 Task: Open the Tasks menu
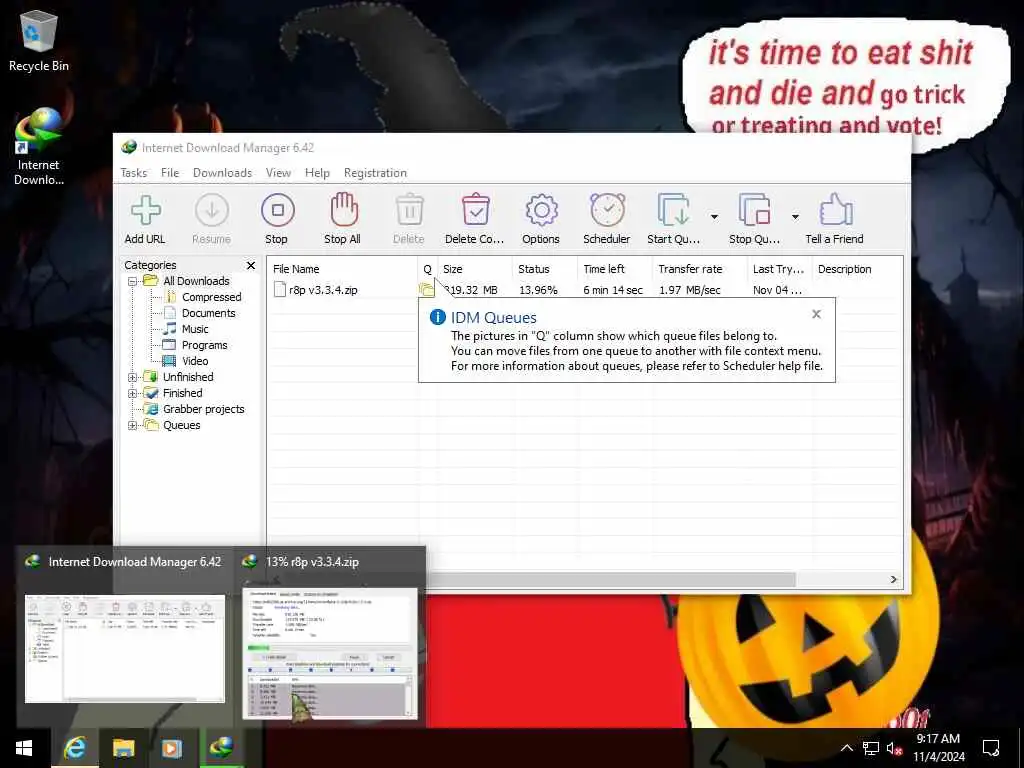click(x=134, y=173)
